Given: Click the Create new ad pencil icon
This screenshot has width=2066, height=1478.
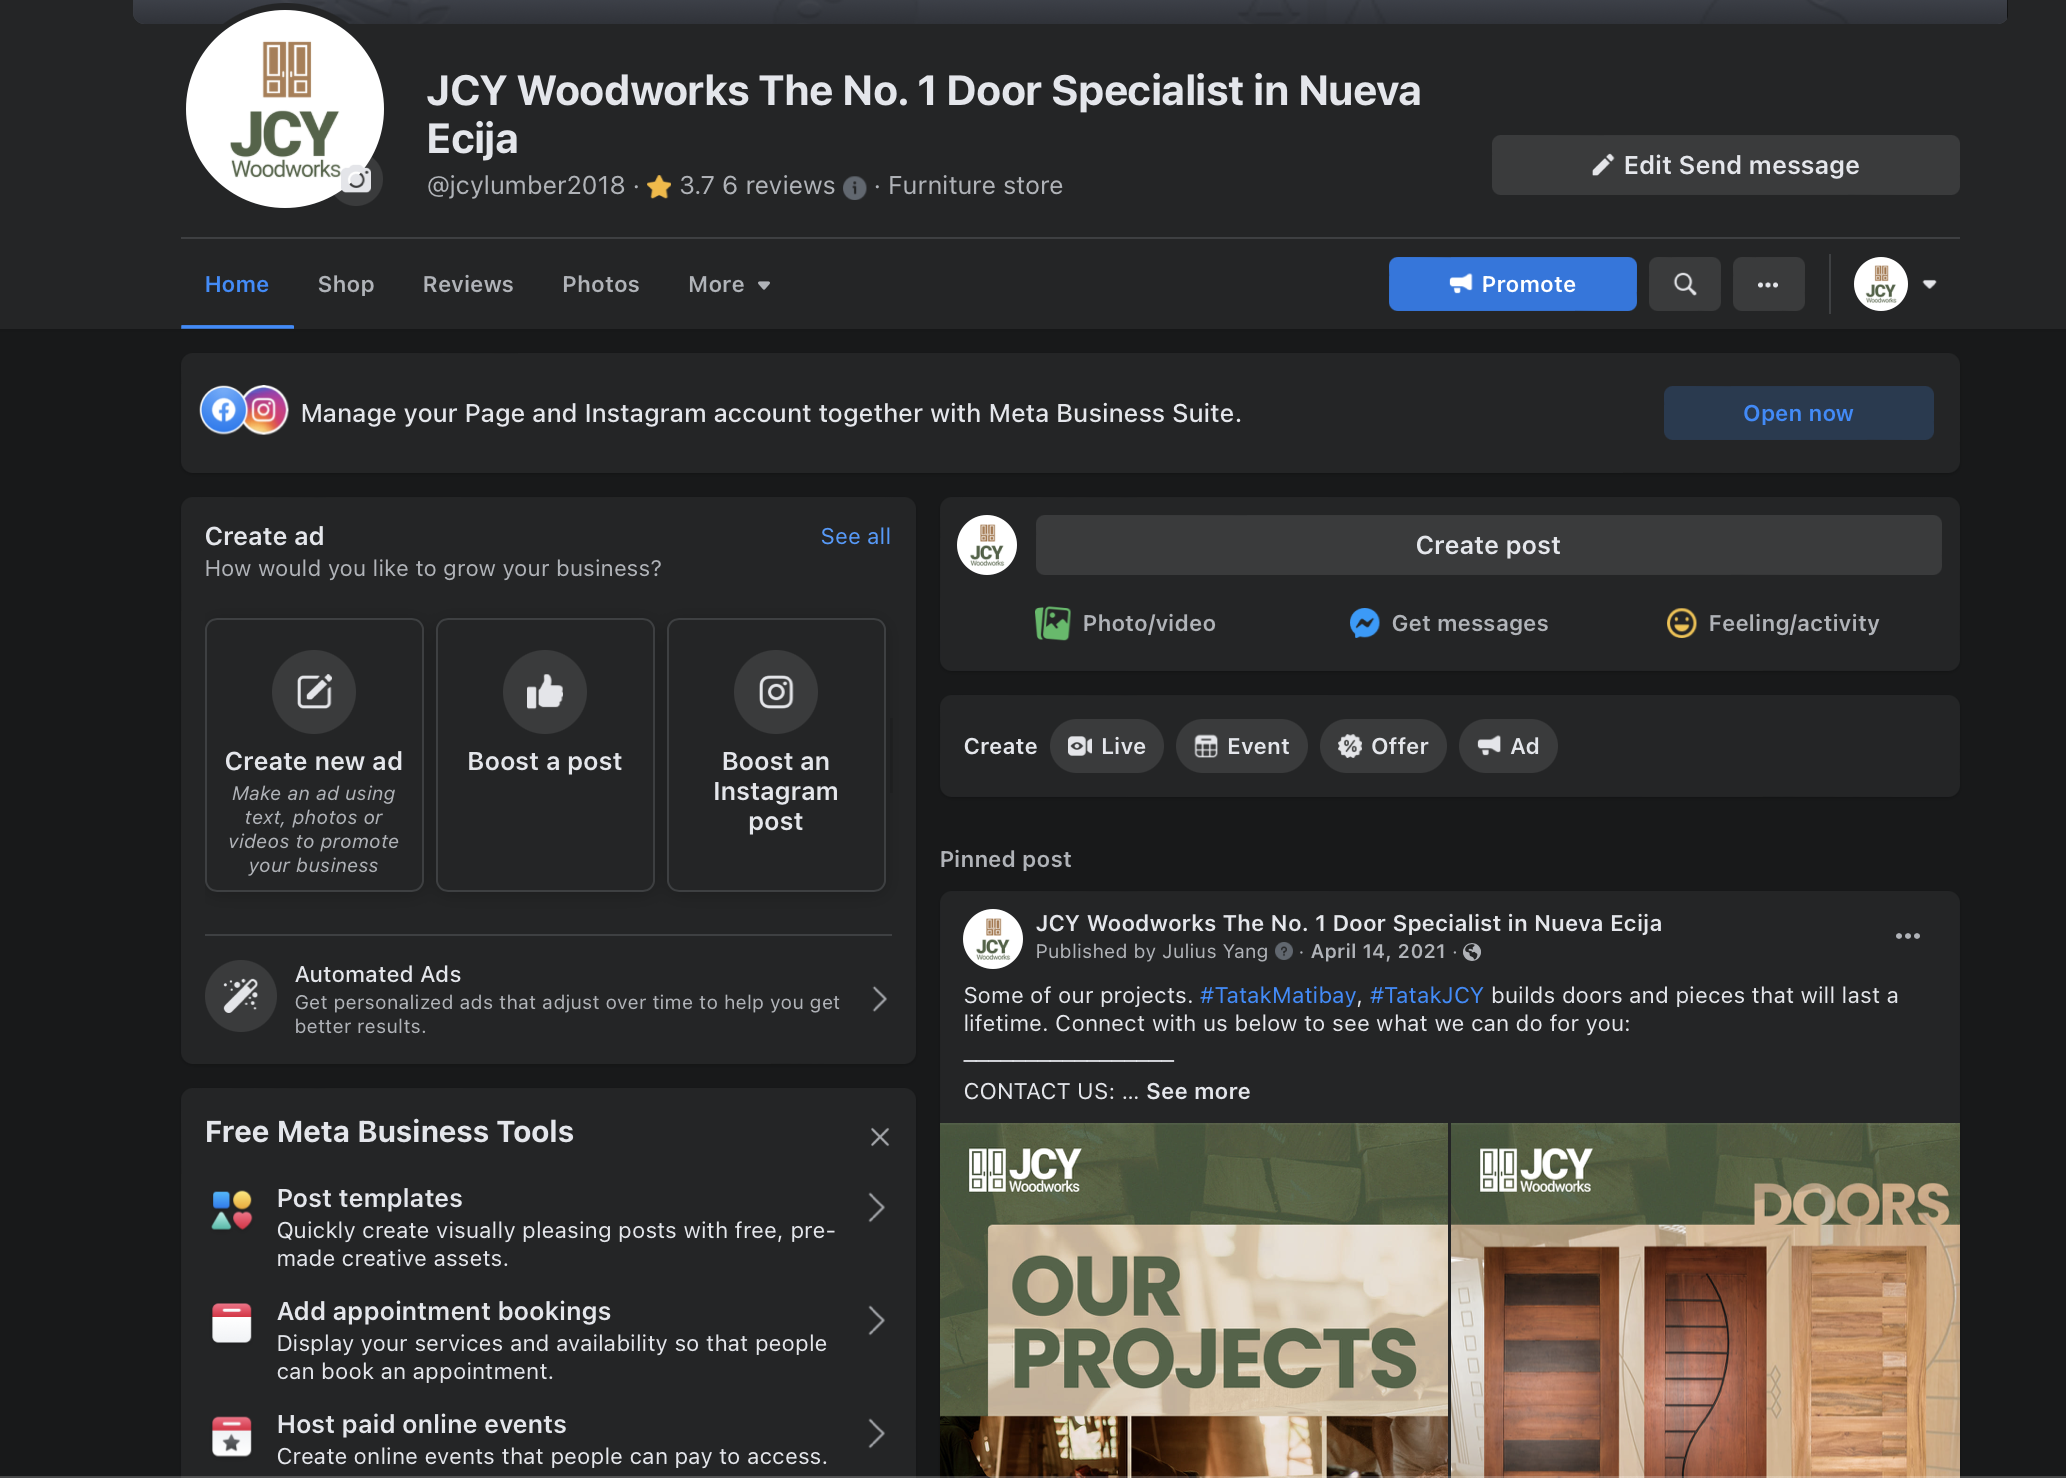Looking at the screenshot, I should (x=313, y=691).
